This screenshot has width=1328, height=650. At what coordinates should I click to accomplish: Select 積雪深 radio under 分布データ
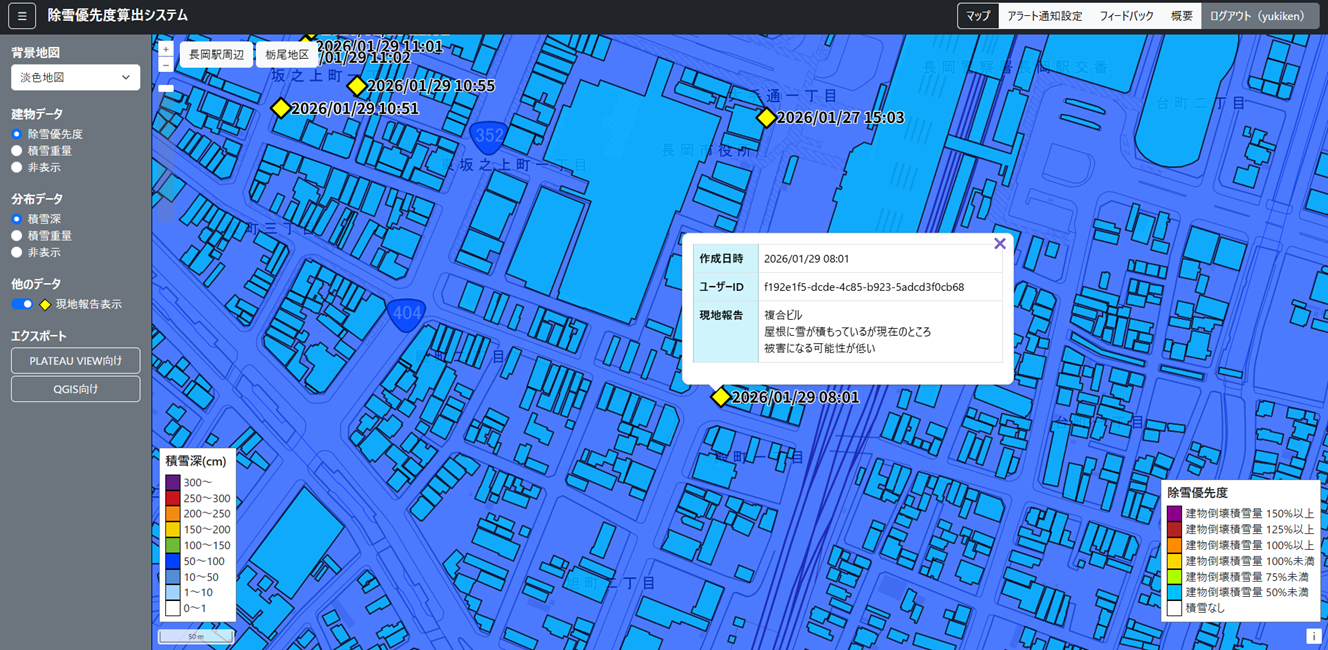pos(17,219)
